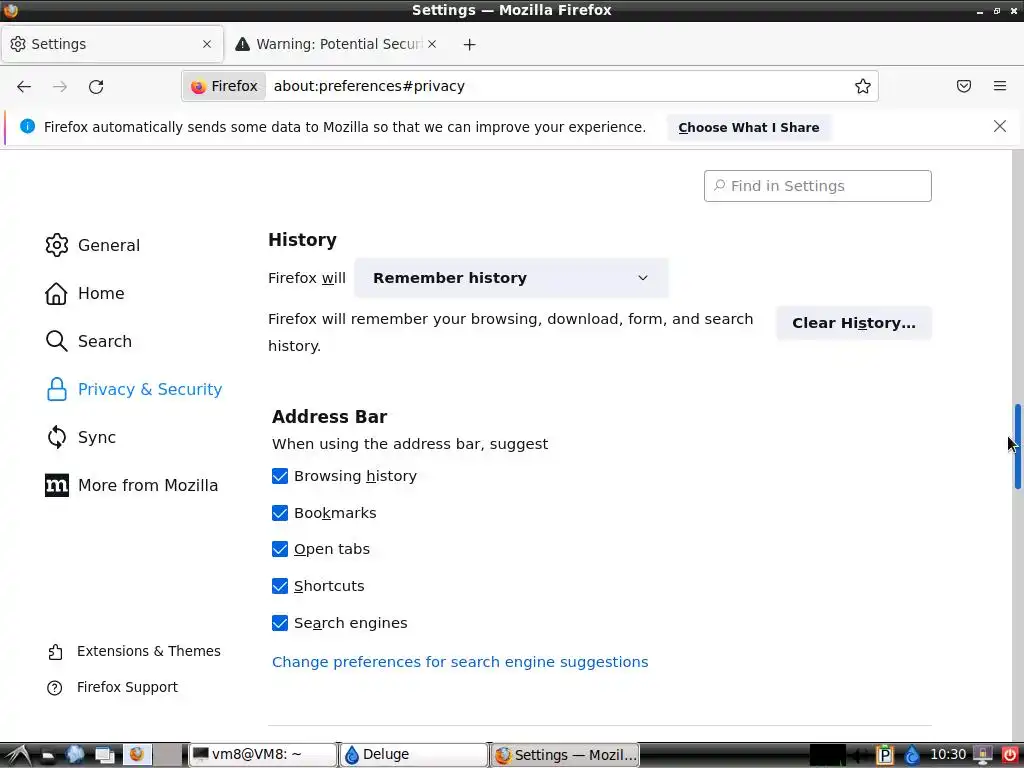Launch Firefox from taskbar quick launcher
Screen dimensions: 1024x768
point(136,754)
